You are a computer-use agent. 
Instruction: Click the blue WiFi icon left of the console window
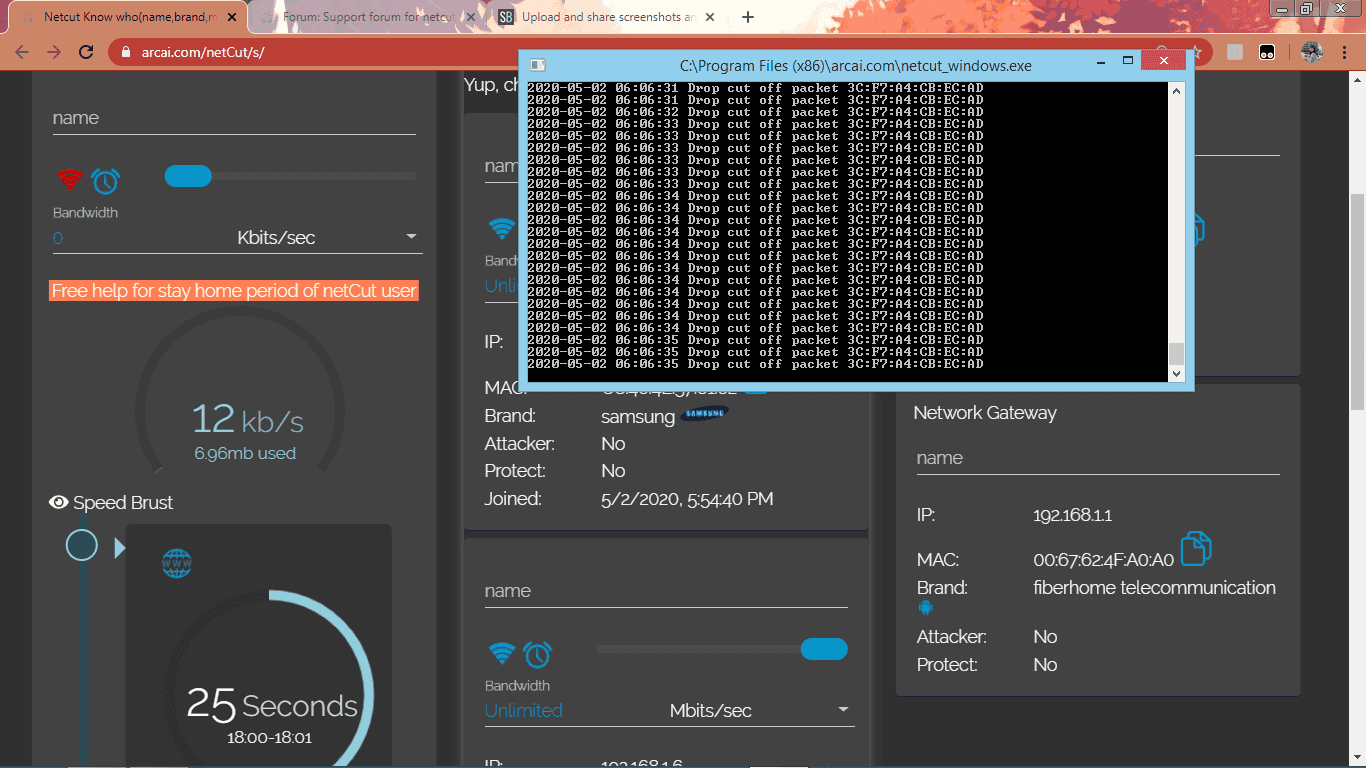tap(501, 228)
